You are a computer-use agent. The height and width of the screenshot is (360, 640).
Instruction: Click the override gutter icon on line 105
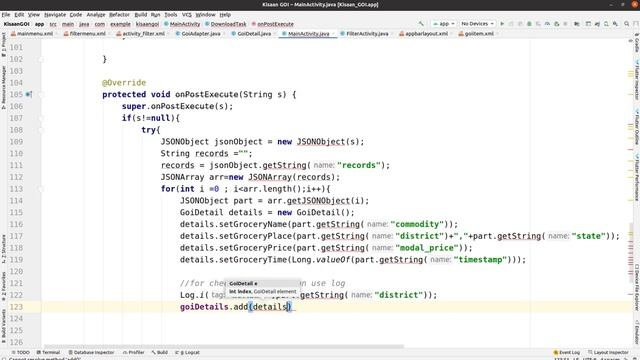point(29,94)
